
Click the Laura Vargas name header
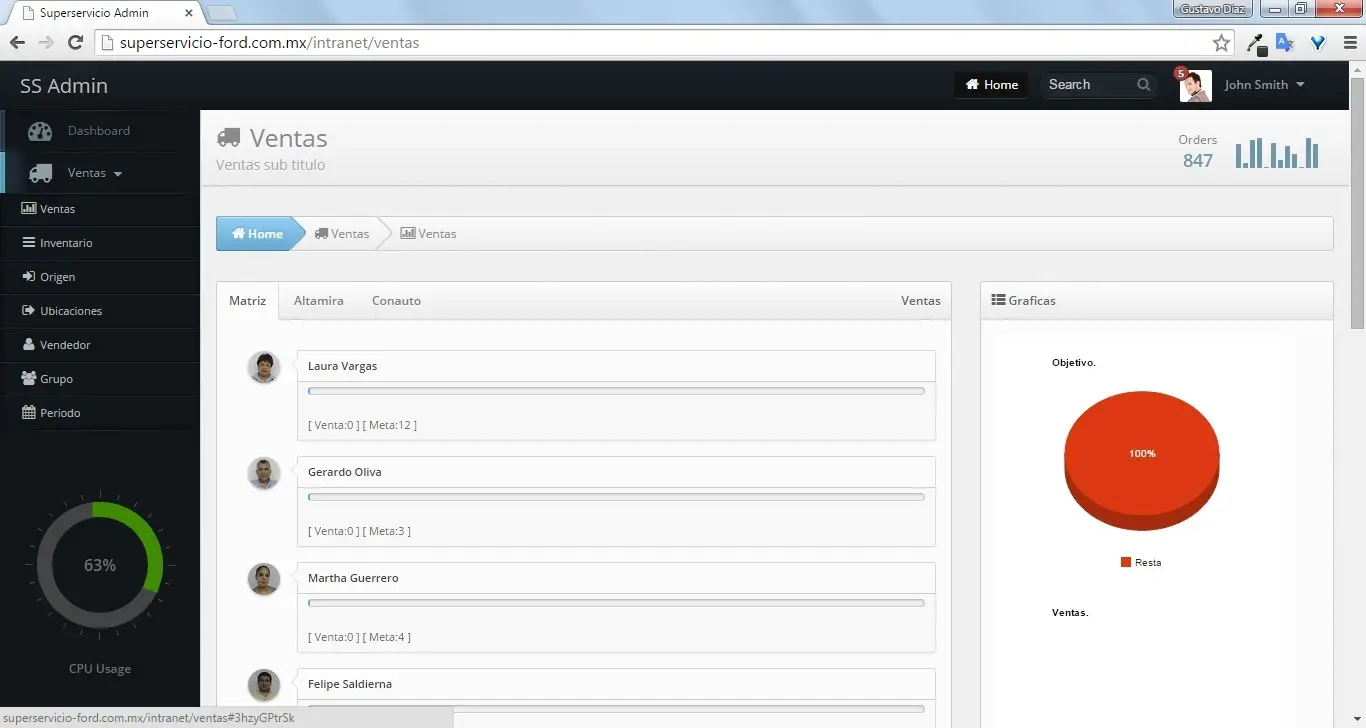[616, 366]
